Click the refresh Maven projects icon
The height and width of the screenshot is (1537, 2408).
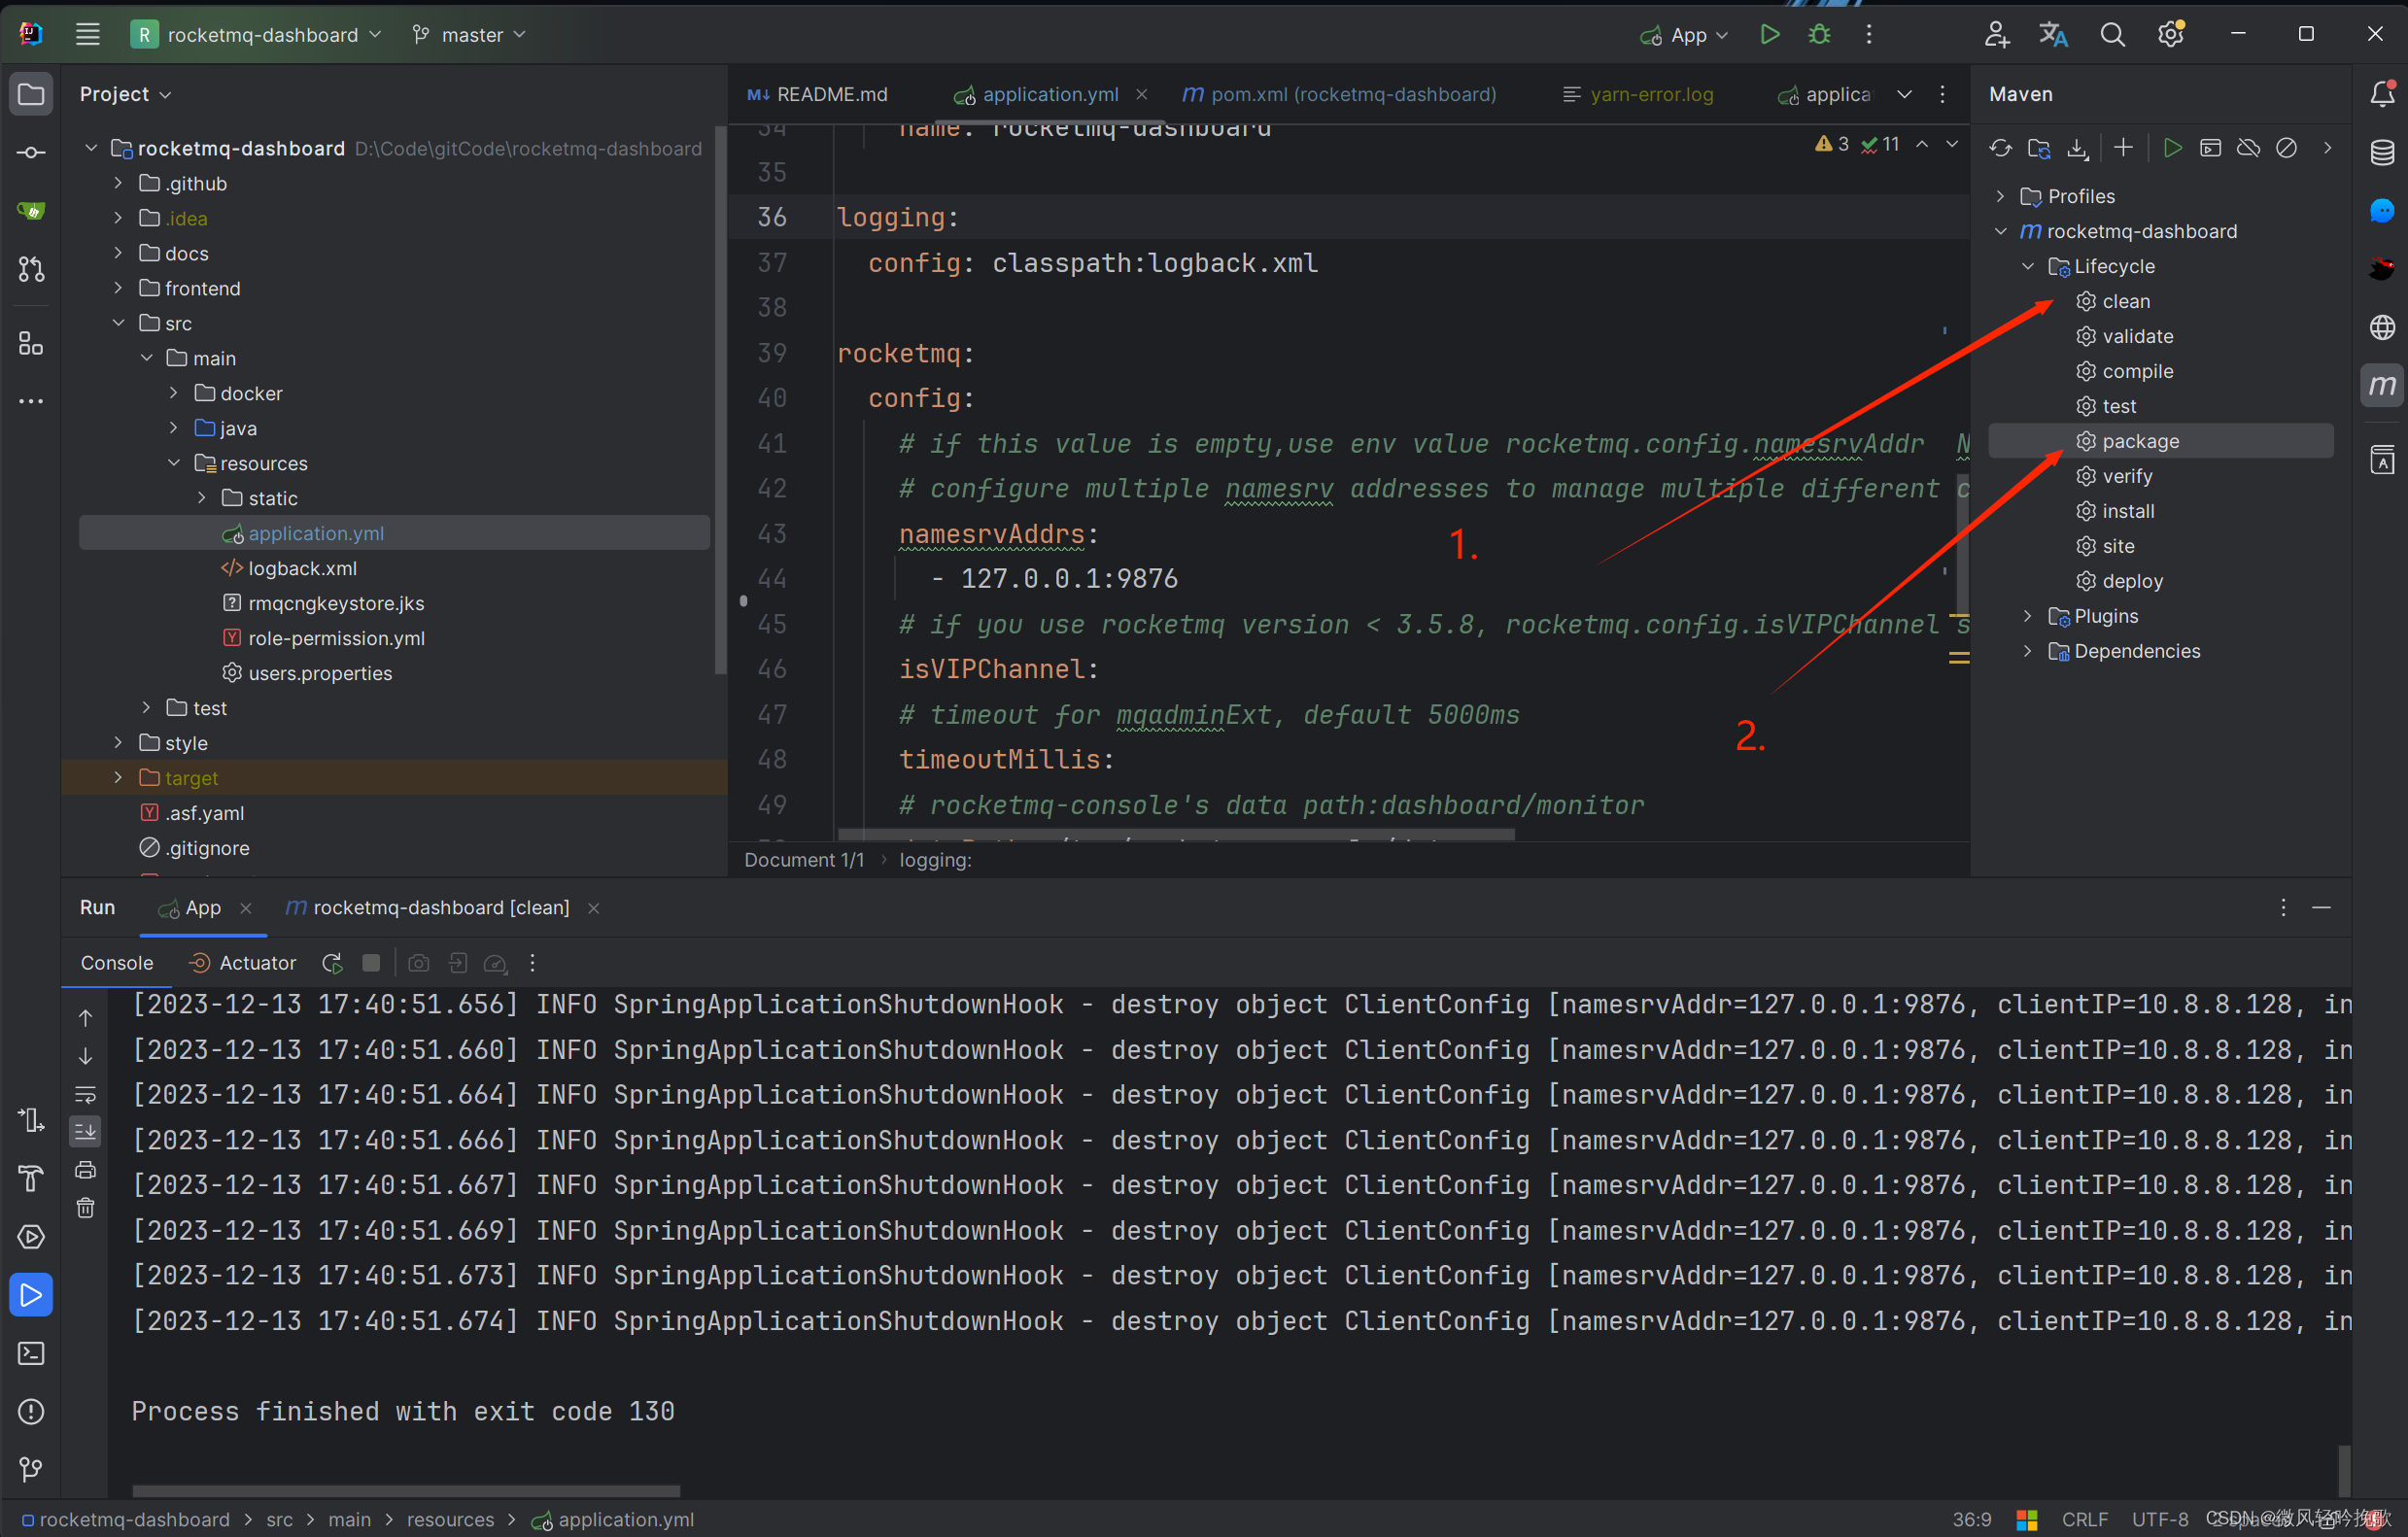pos(2001,150)
